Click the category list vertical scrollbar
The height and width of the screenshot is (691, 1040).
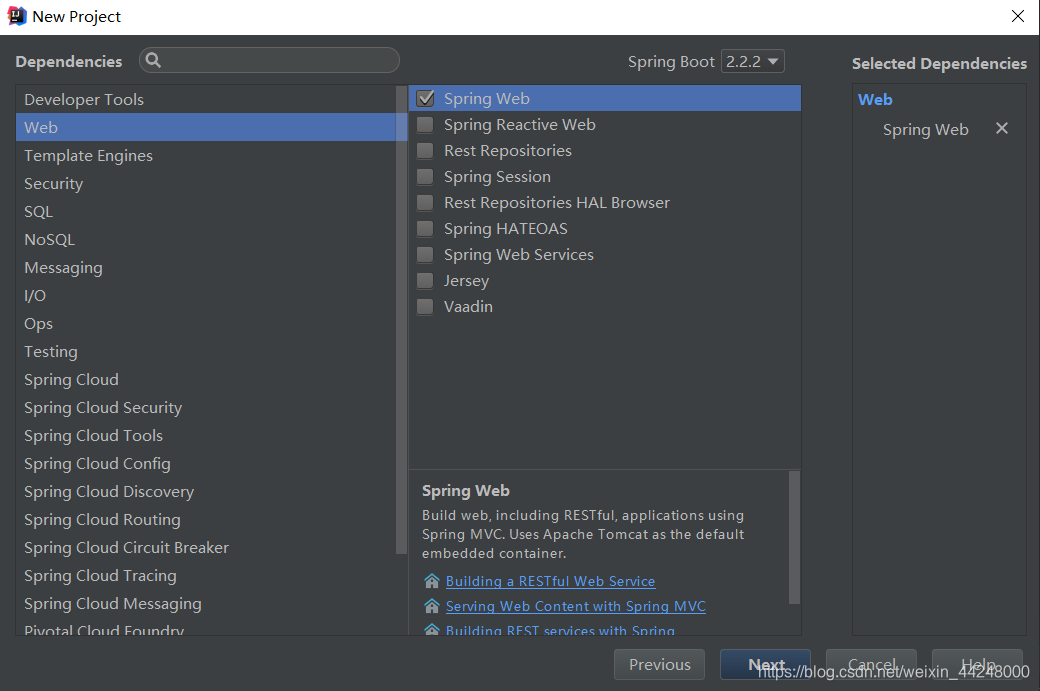[401, 320]
